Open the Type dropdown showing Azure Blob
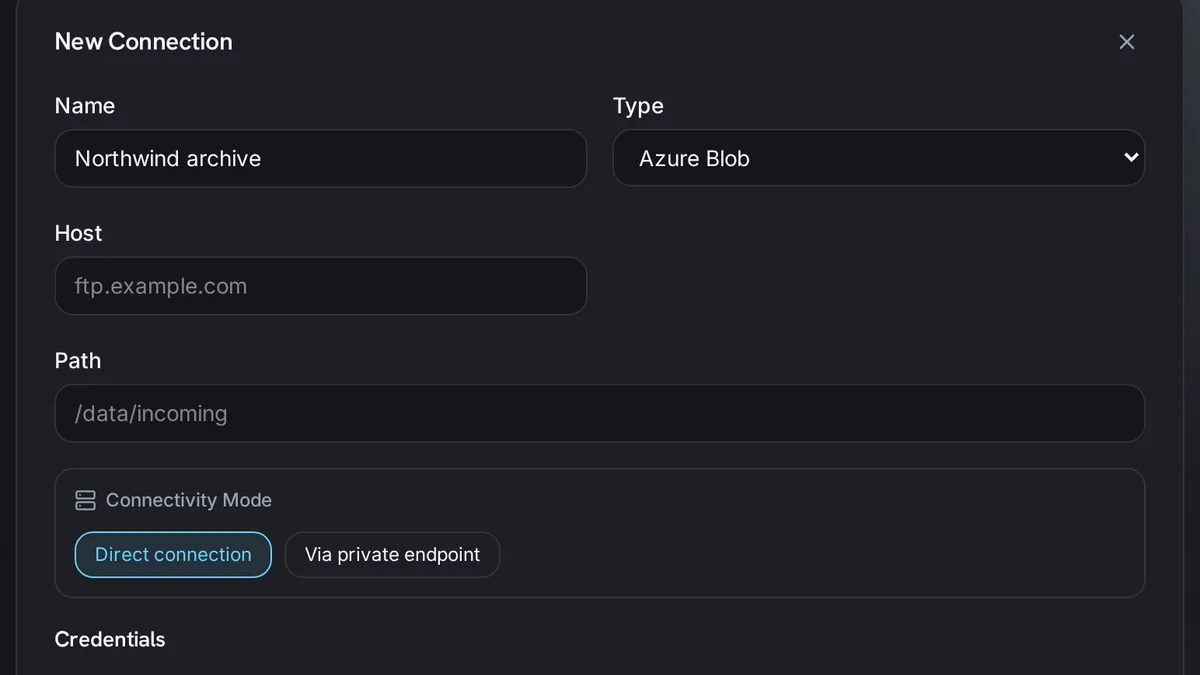The height and width of the screenshot is (675, 1200). pos(878,158)
